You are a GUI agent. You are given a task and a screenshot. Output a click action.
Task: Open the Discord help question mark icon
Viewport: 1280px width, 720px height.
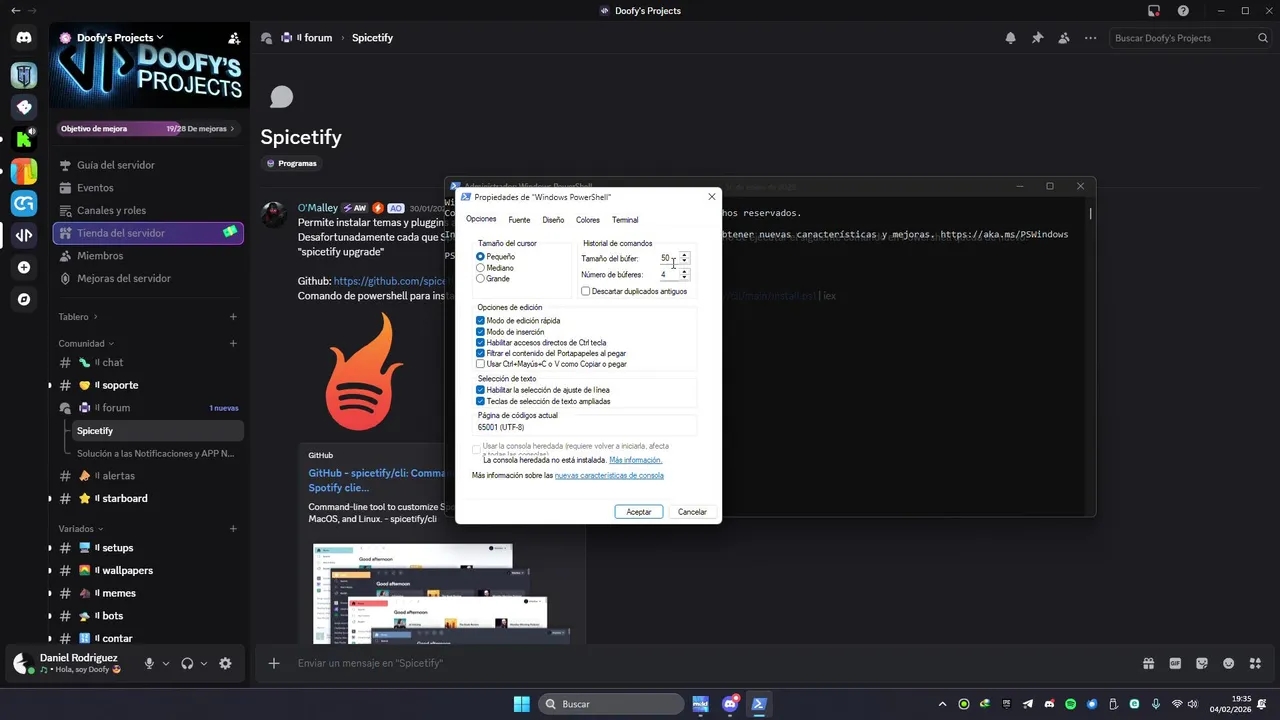click(x=1184, y=11)
